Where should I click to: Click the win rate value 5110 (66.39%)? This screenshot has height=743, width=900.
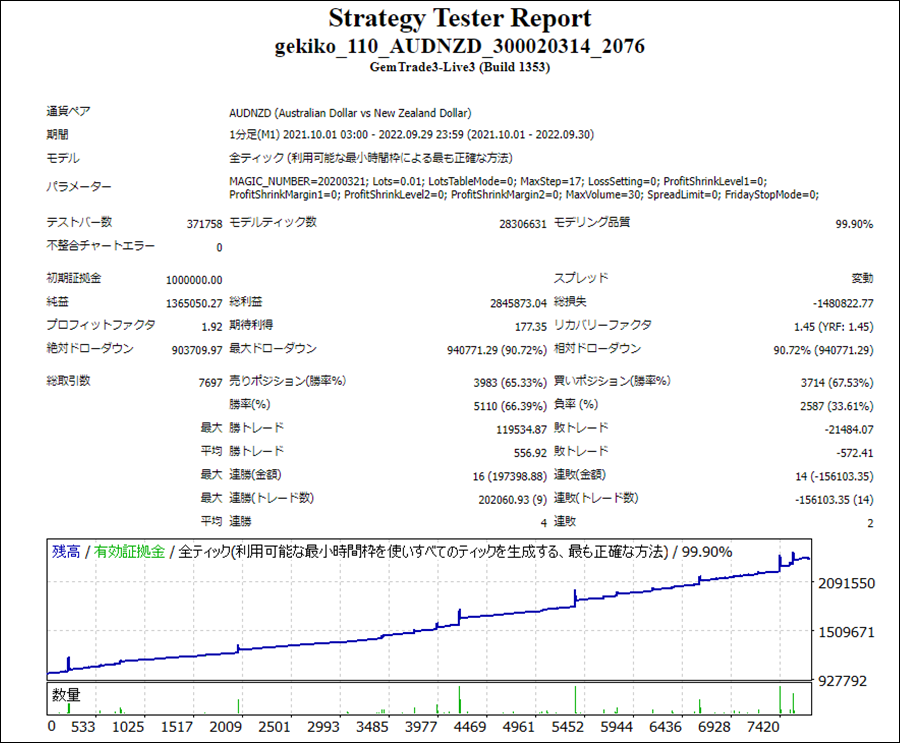point(509,406)
